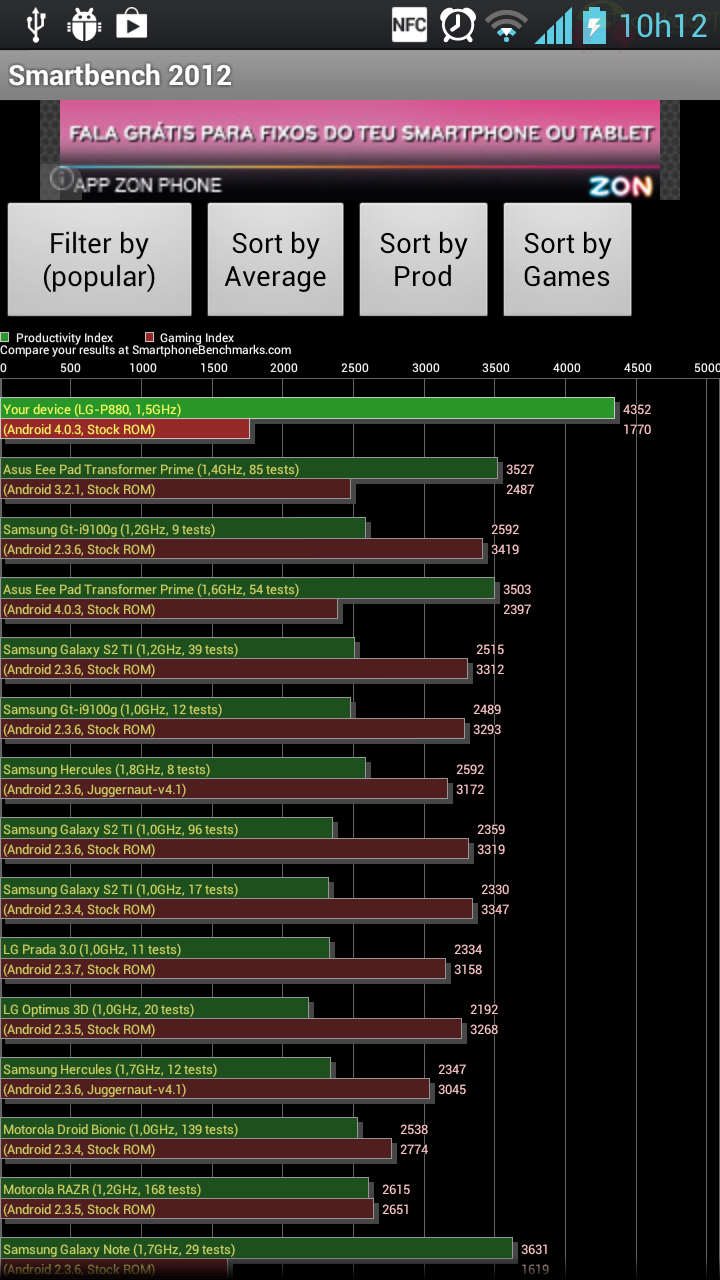The height and width of the screenshot is (1280, 720).
Task: Click the Sort by Prod button
Action: point(423,260)
